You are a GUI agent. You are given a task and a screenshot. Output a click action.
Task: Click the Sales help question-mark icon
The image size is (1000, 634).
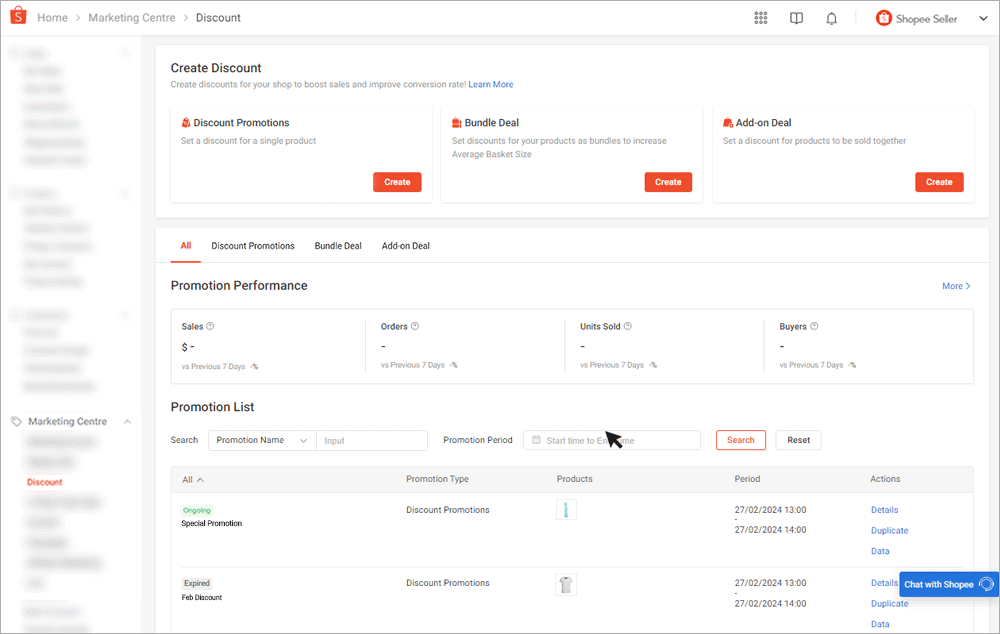tap(210, 326)
